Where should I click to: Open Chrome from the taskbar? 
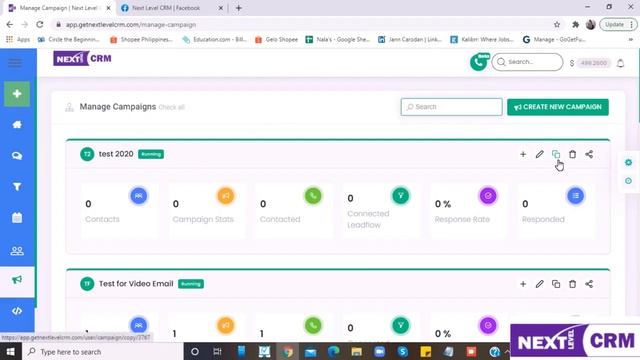287,351
